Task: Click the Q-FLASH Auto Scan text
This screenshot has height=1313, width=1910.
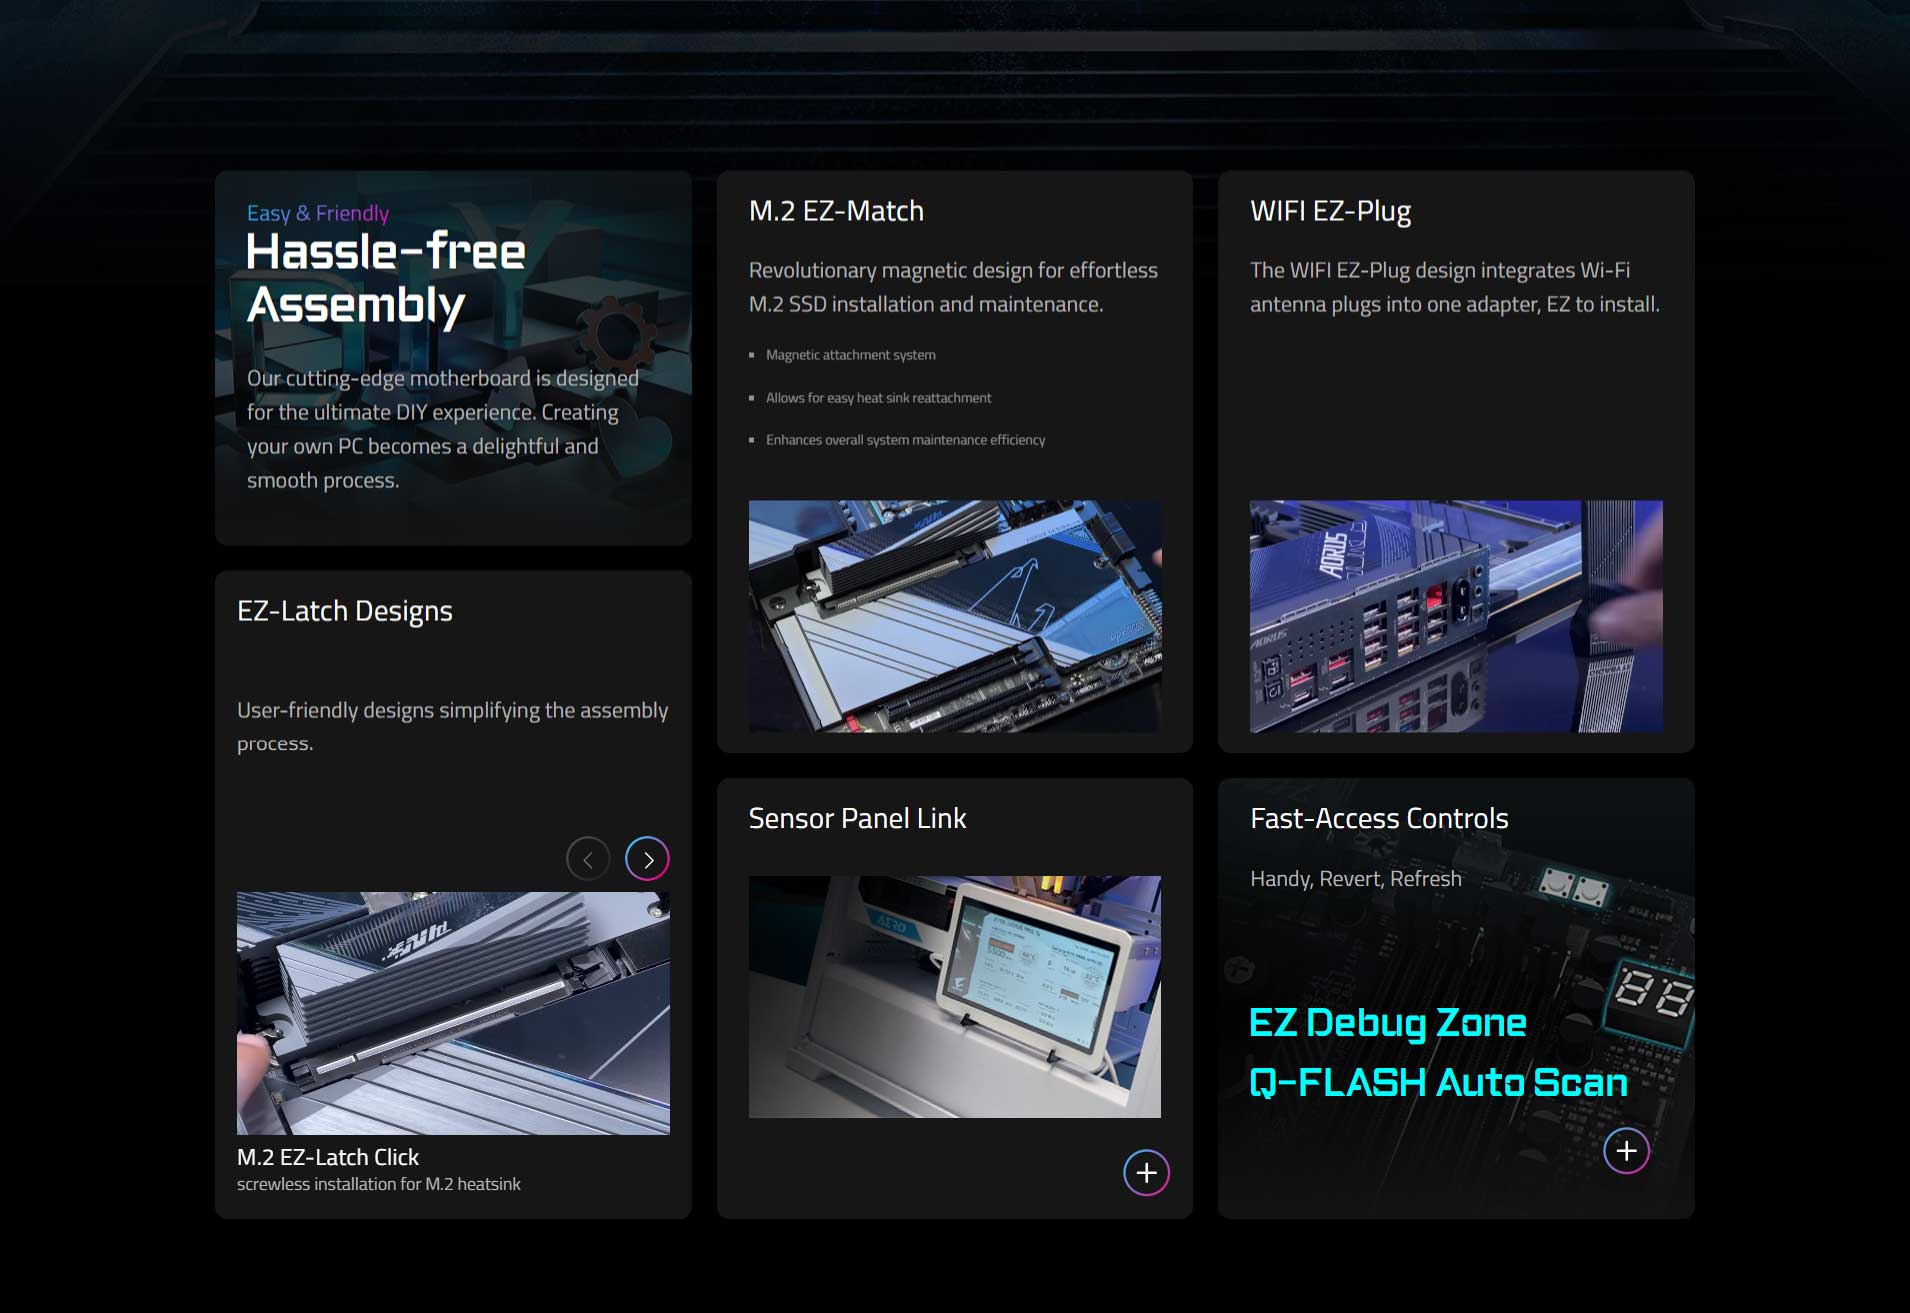Action: coord(1438,1082)
